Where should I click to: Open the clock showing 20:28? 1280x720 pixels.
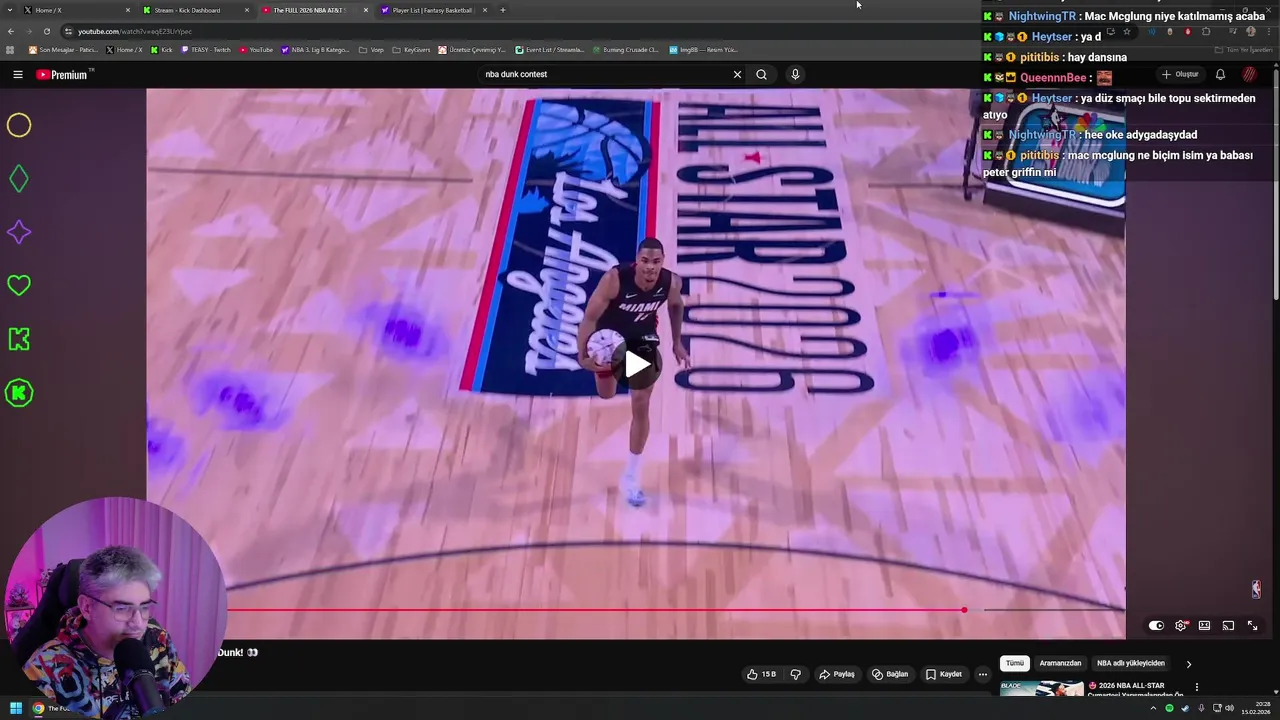(1256, 708)
